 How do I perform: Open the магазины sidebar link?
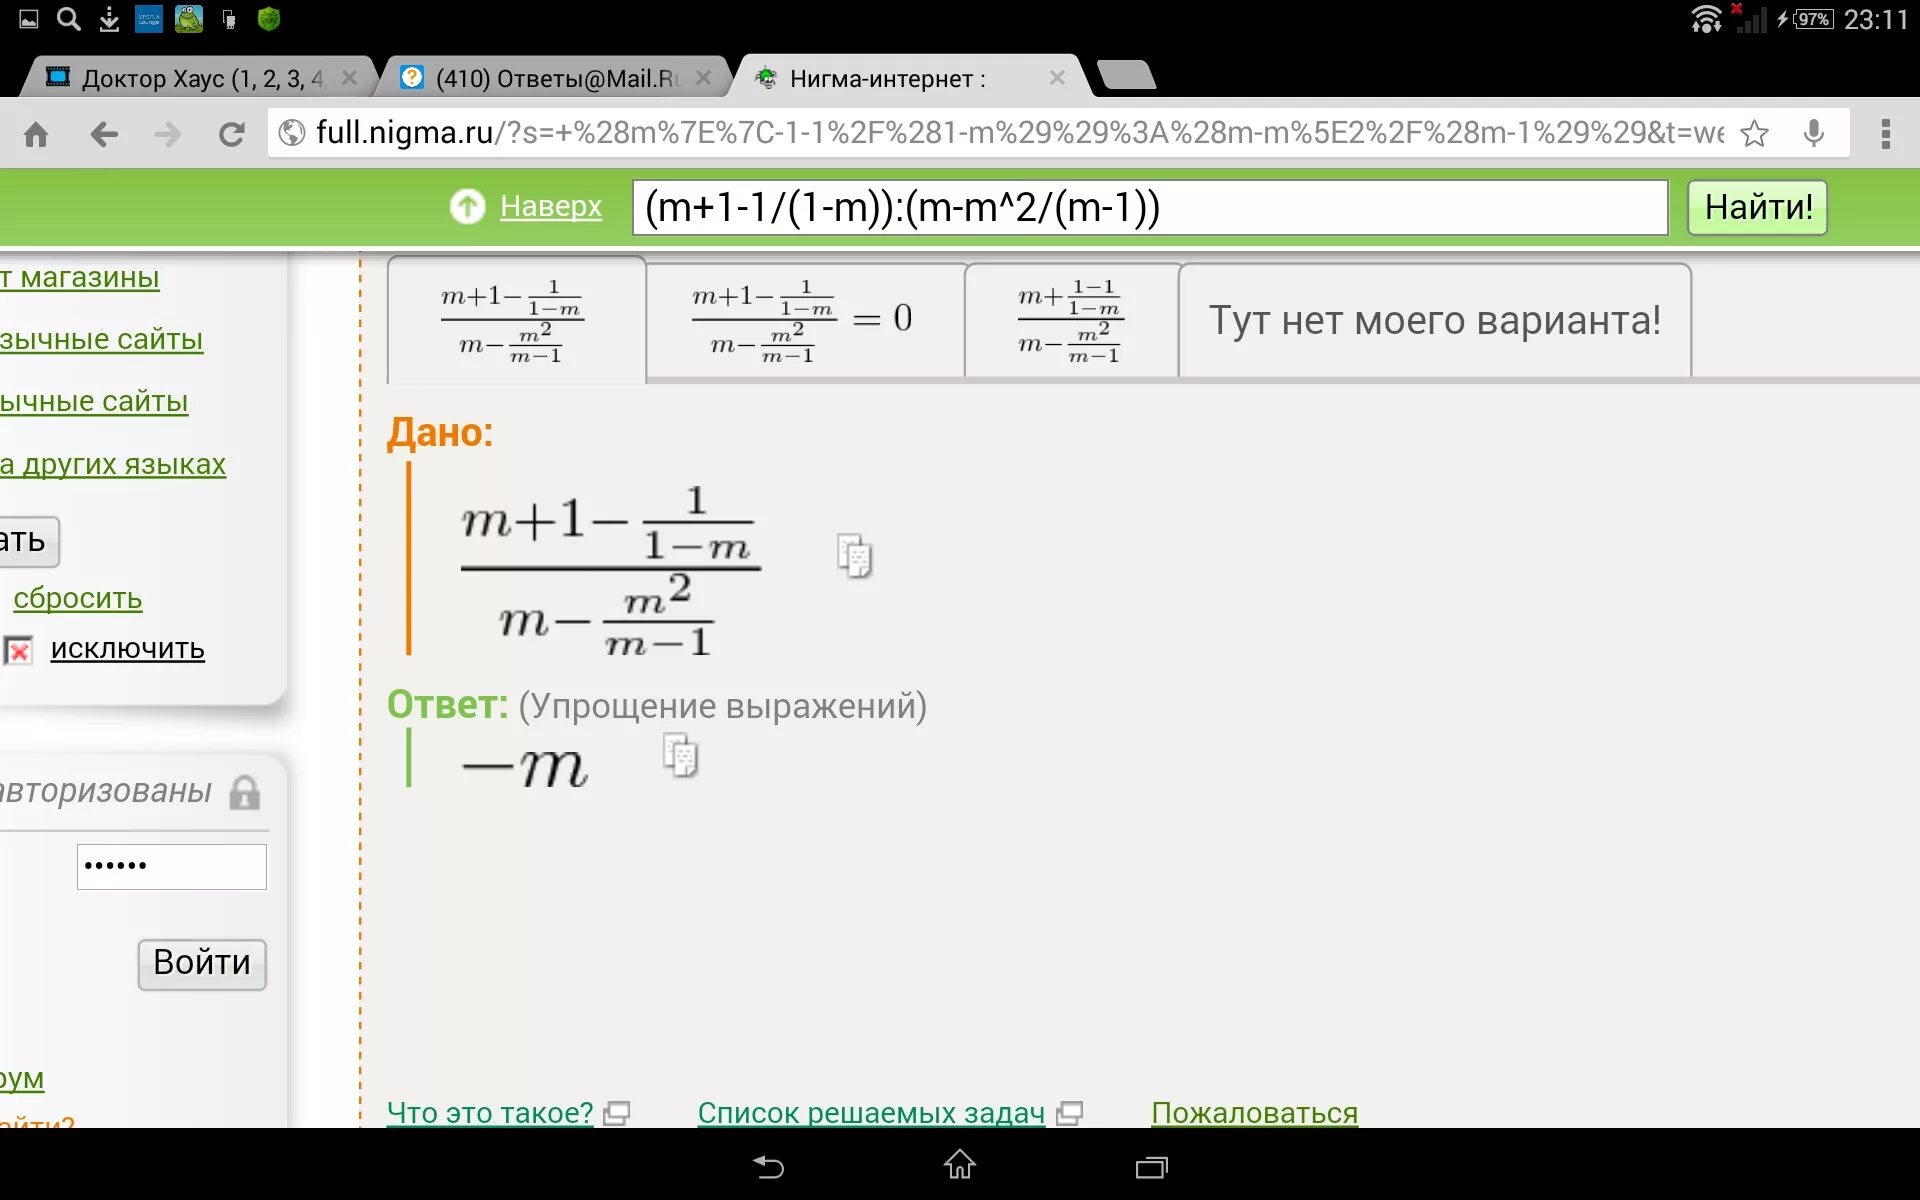(80, 278)
